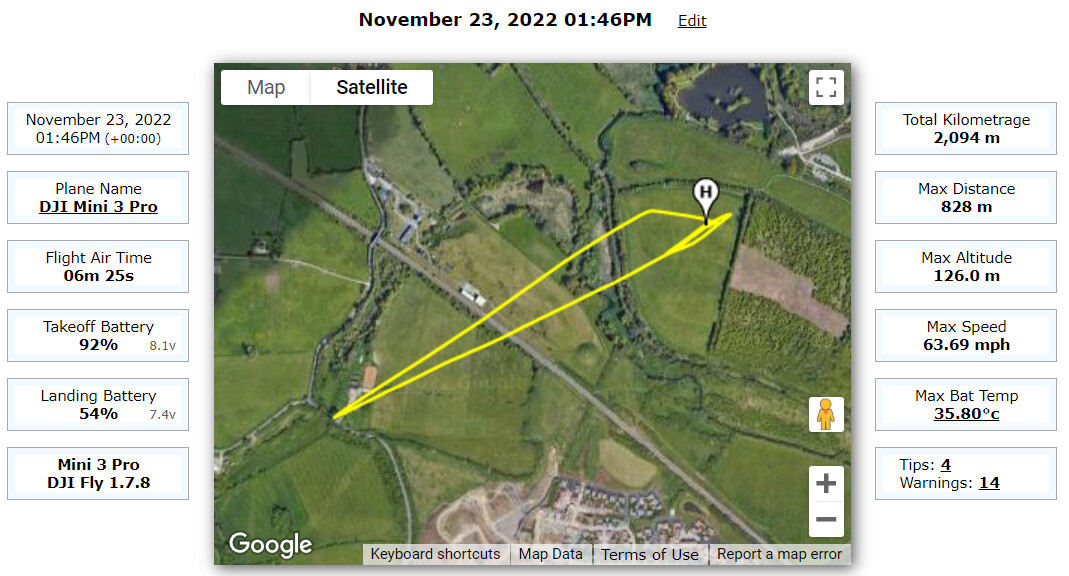Switch to Satellite view tab
1069x576 pixels.
point(372,87)
